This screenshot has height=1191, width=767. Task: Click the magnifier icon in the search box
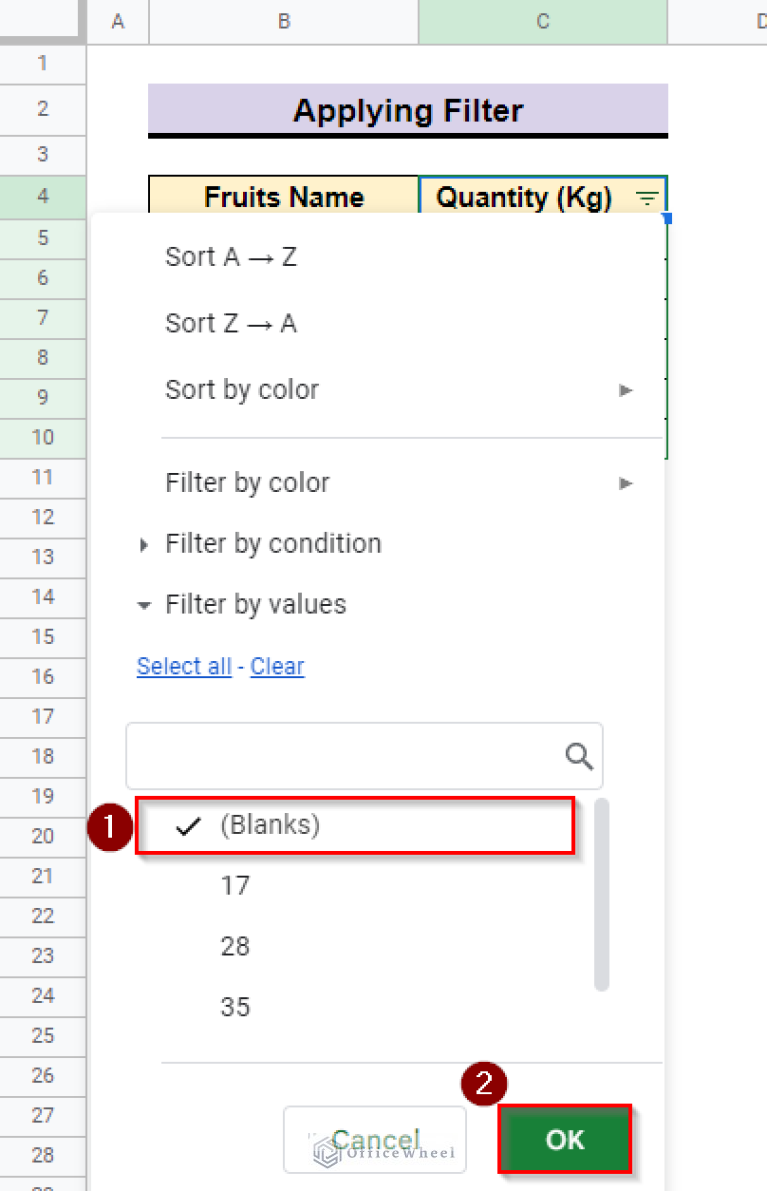click(x=579, y=757)
